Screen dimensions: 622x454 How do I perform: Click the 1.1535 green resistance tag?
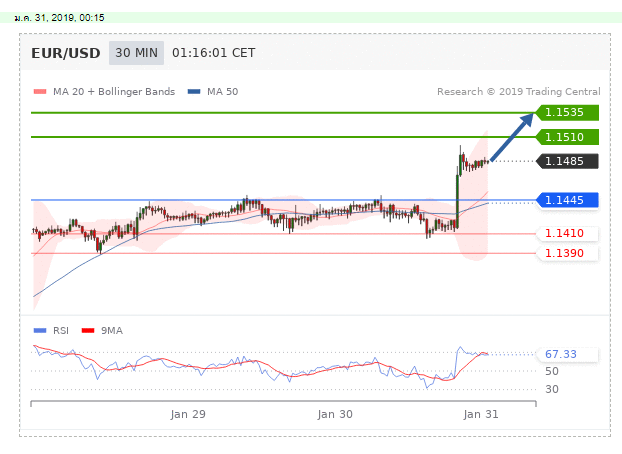(567, 113)
